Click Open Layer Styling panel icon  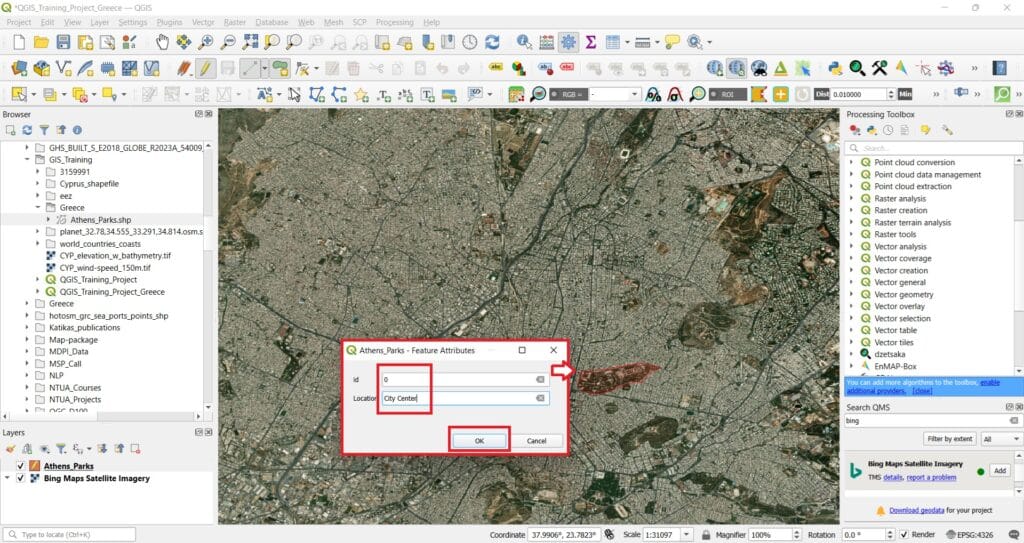coord(11,449)
